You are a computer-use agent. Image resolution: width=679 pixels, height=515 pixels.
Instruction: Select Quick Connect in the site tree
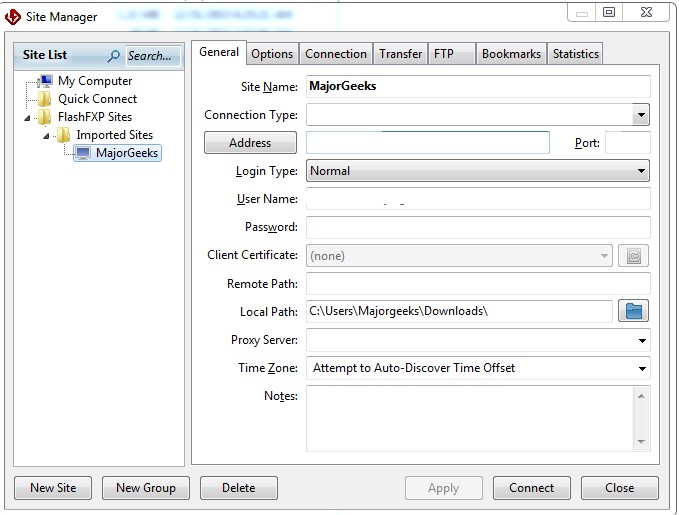coord(97,99)
